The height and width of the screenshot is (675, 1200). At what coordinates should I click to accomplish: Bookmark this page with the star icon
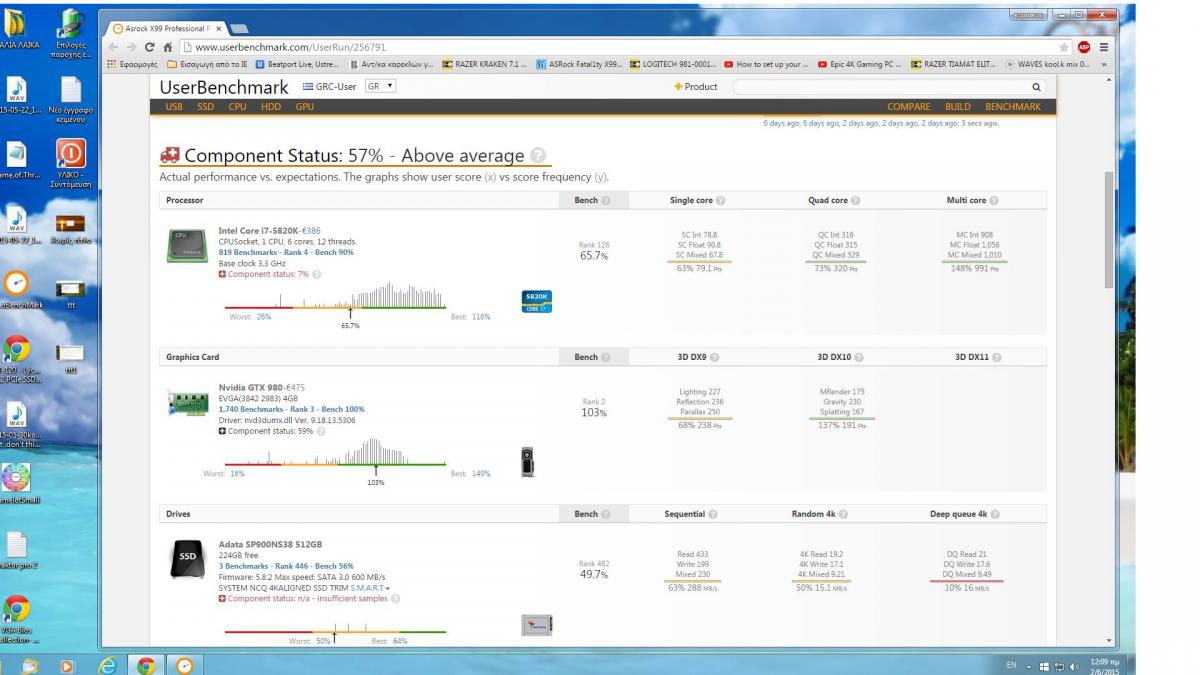coord(1065,47)
